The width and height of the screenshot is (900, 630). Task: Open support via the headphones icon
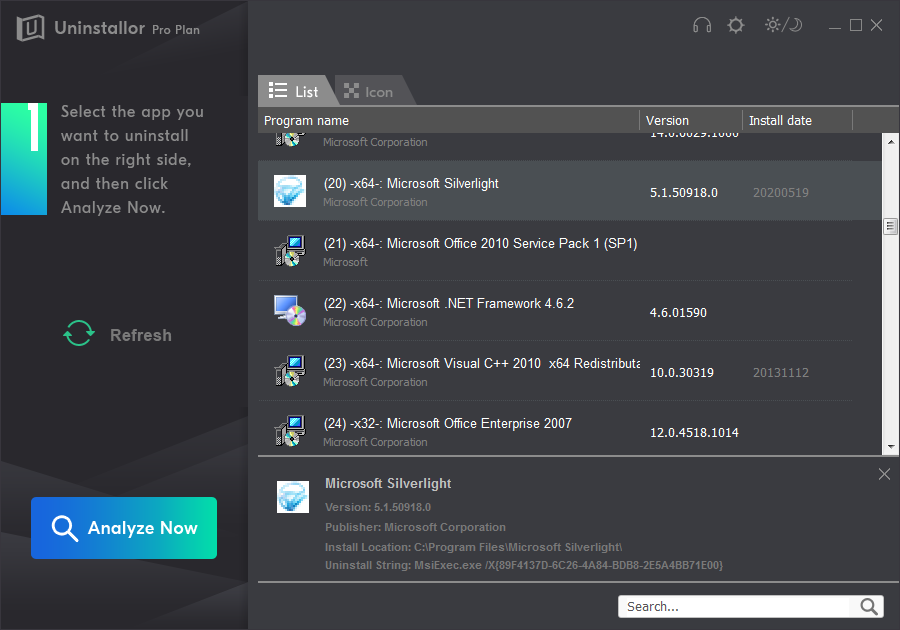[x=701, y=25]
